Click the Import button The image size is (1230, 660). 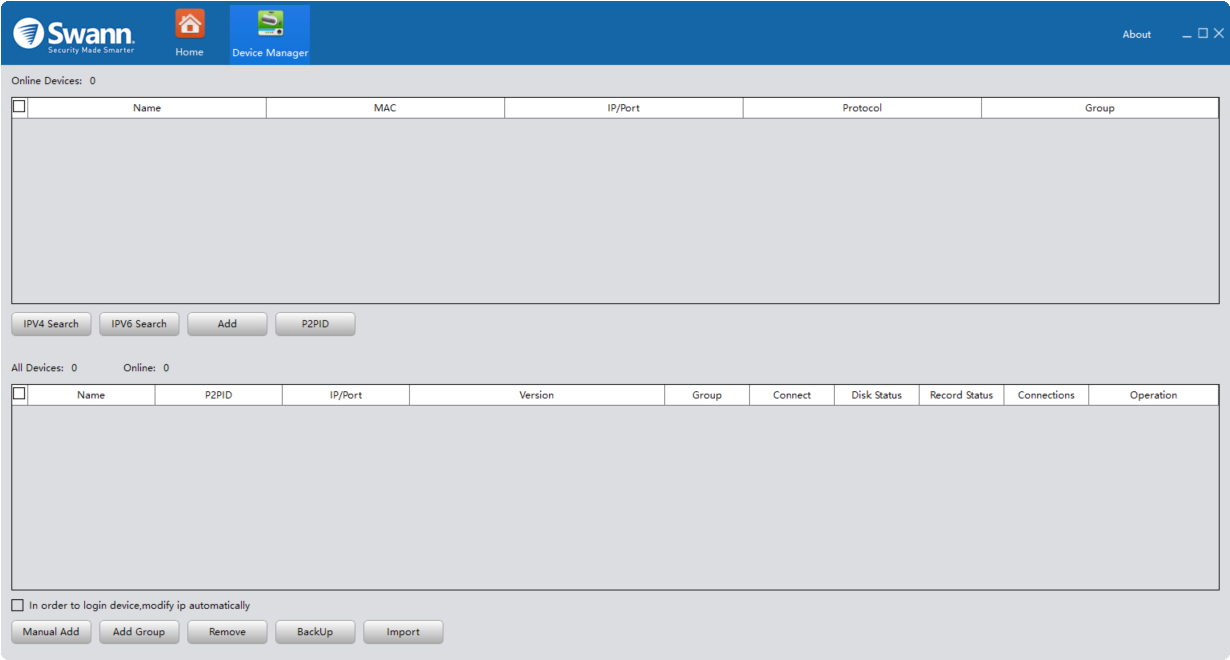[x=403, y=632]
